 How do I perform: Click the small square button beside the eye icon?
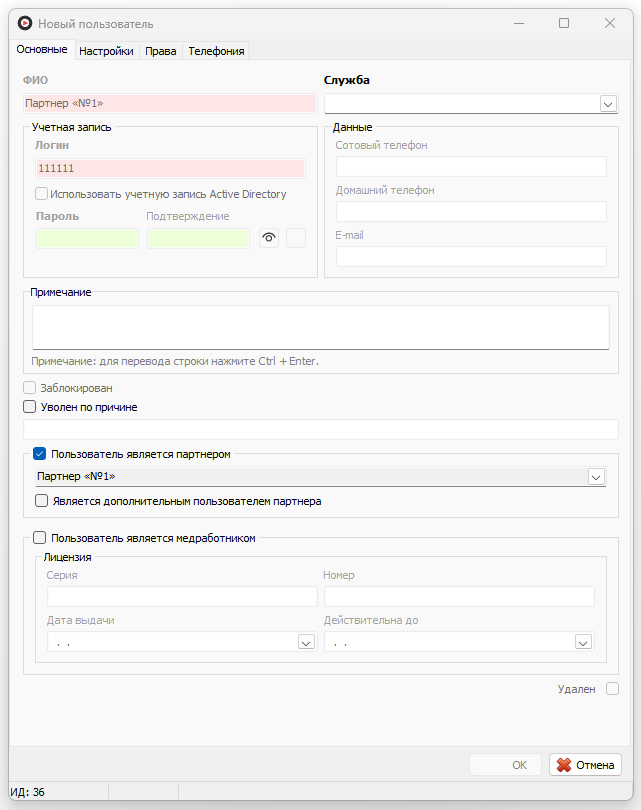click(x=296, y=238)
